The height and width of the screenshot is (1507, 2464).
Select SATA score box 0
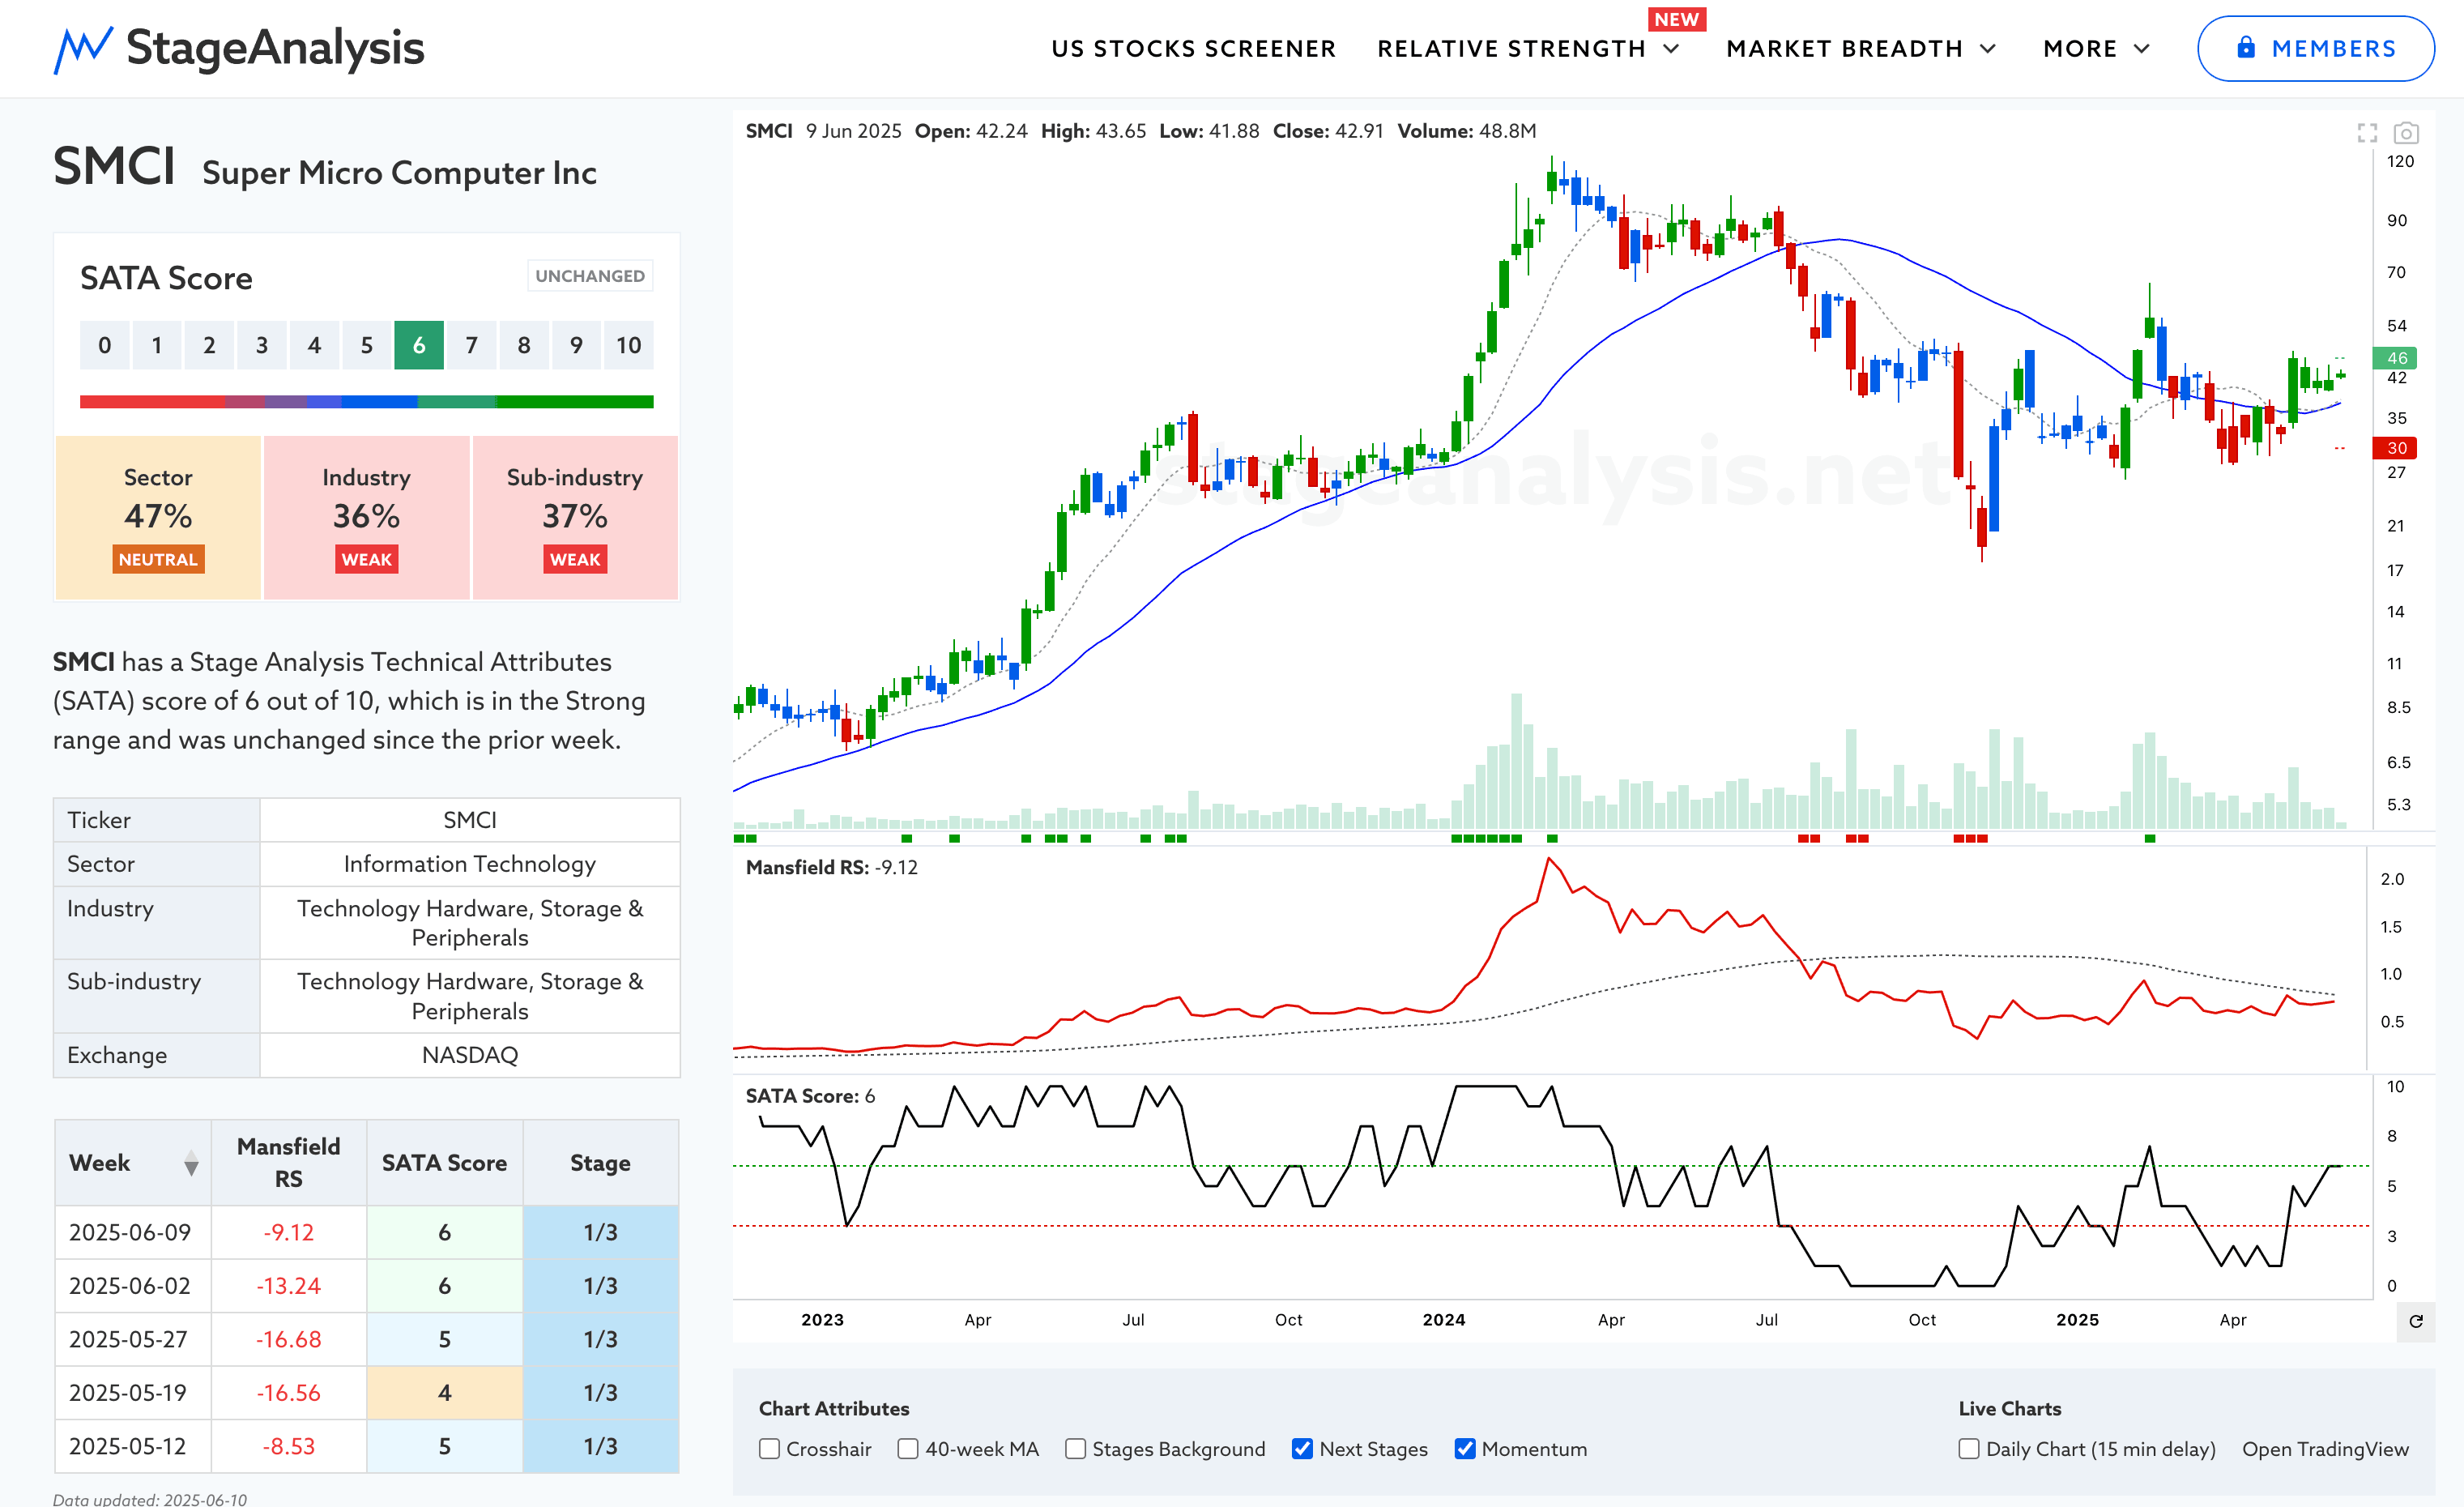pos(105,345)
